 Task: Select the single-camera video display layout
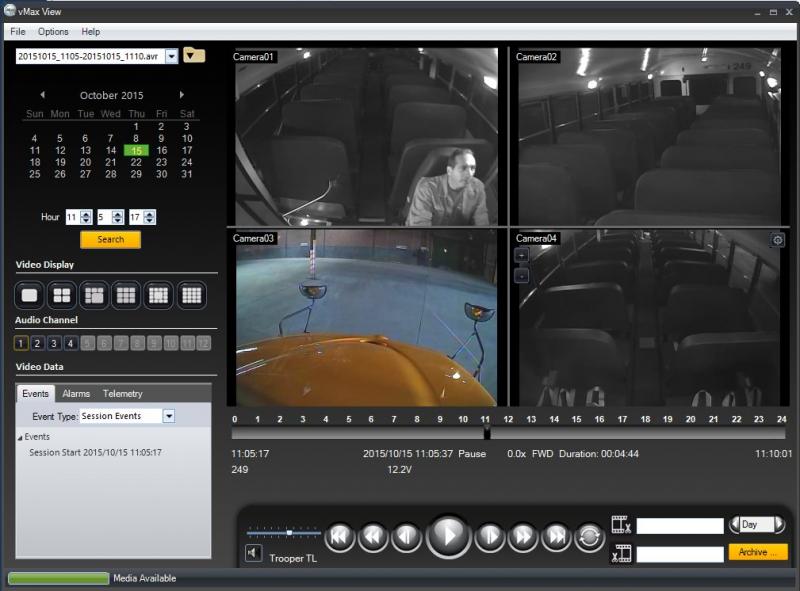click(x=30, y=295)
